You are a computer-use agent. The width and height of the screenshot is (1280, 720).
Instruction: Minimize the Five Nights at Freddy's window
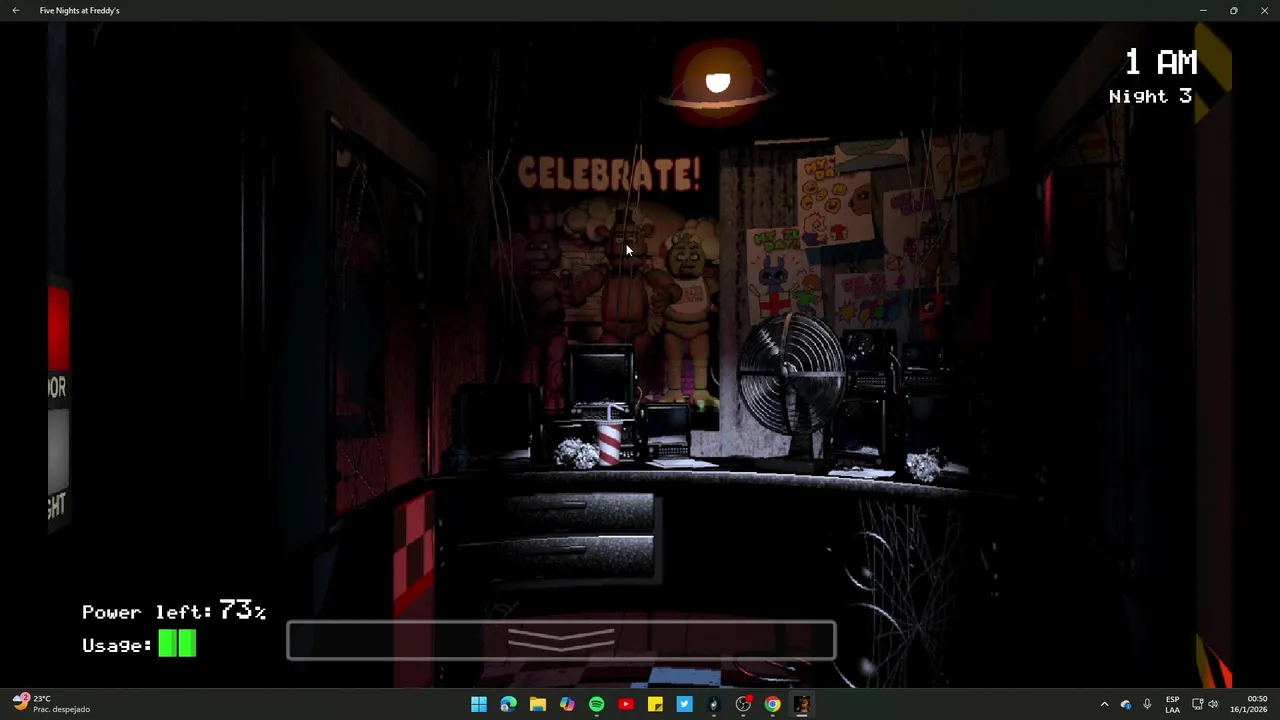1203,10
